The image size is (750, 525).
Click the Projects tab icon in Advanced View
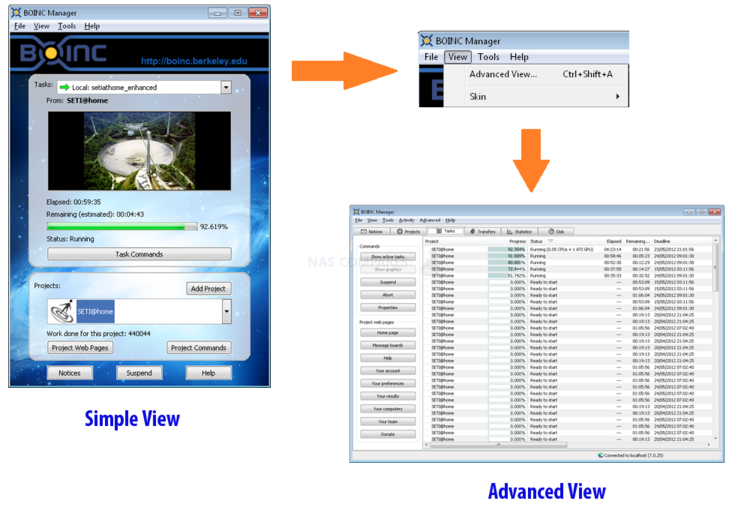(x=400, y=231)
